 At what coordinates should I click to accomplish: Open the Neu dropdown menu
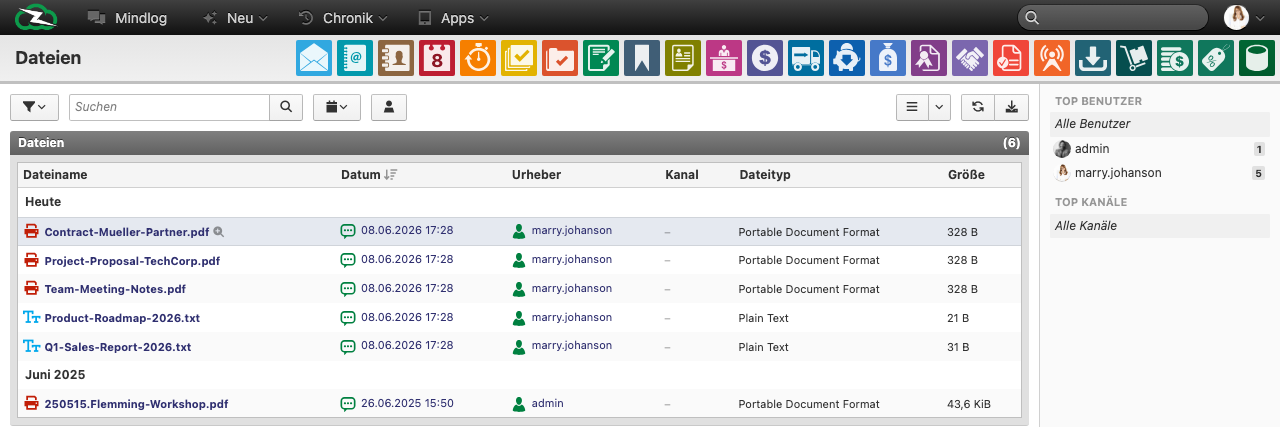[235, 18]
